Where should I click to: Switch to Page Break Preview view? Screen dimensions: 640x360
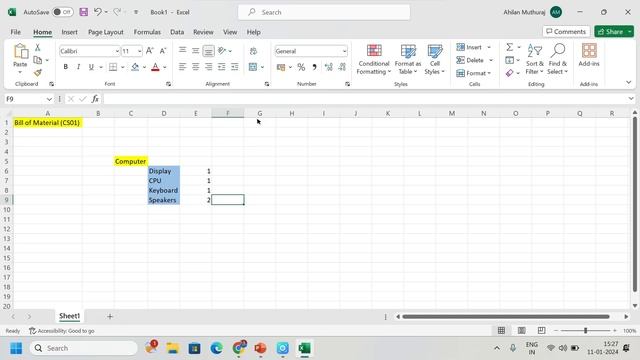[x=542, y=330]
